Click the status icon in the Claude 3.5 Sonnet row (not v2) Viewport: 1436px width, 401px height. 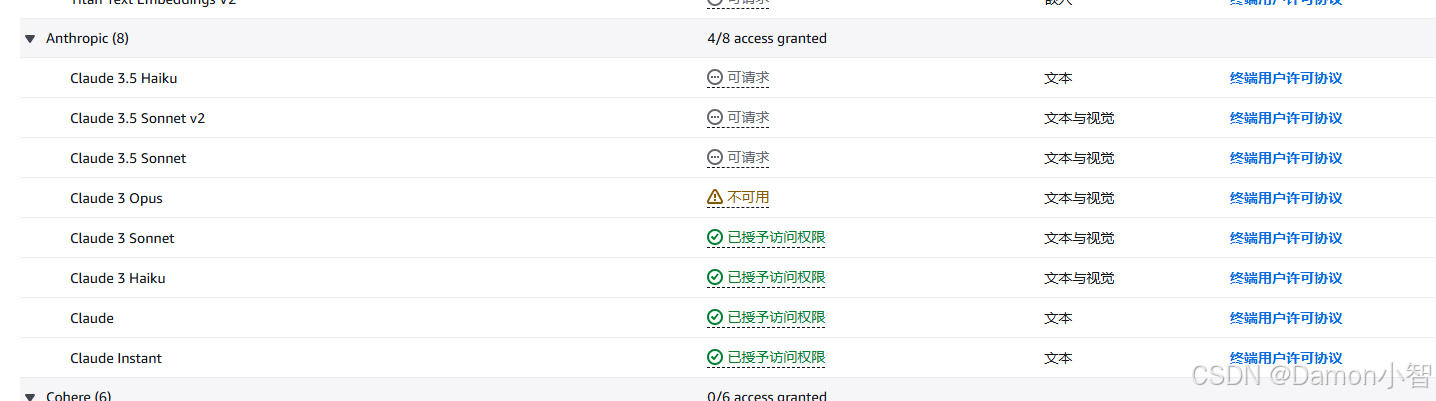(x=714, y=157)
